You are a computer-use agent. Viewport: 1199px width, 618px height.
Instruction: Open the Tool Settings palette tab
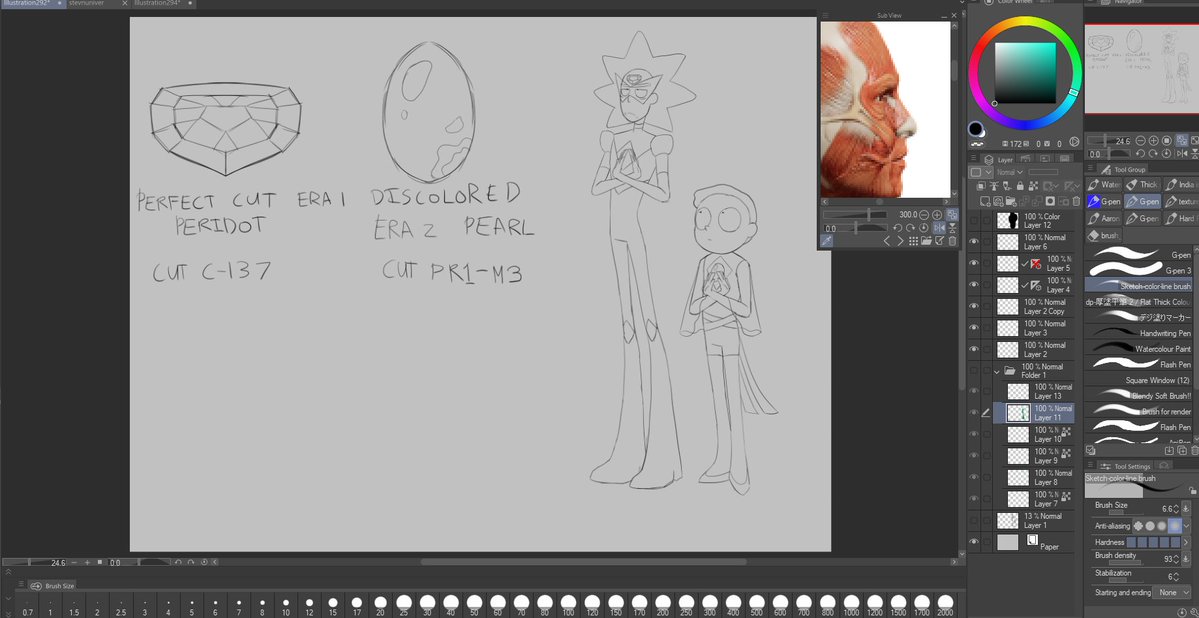[1126, 467]
